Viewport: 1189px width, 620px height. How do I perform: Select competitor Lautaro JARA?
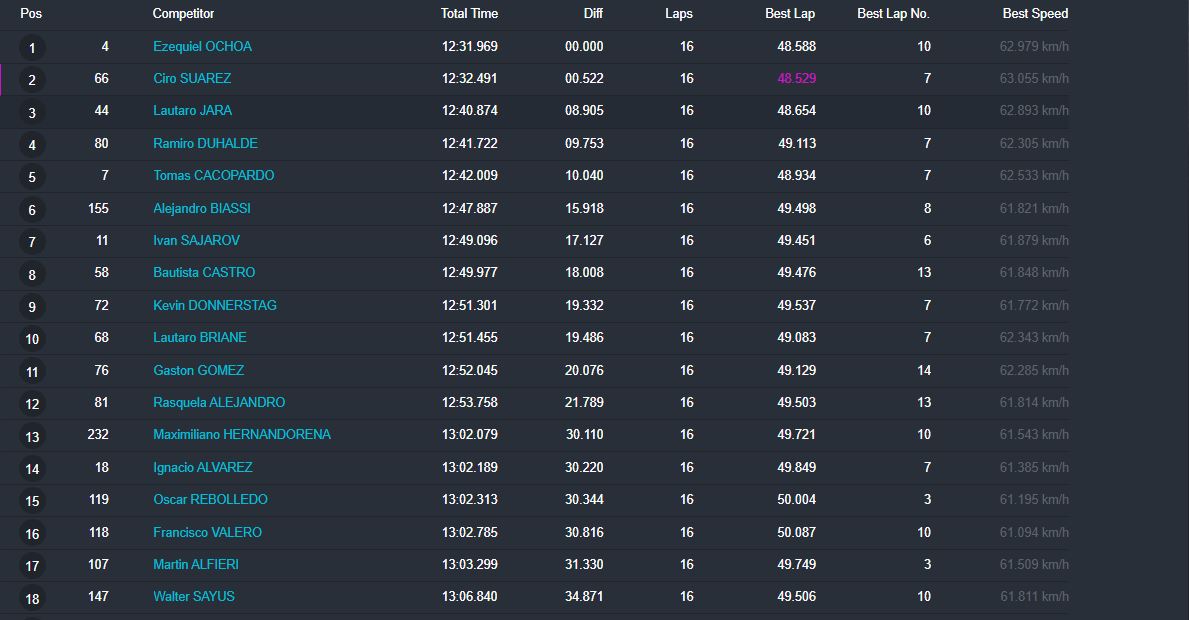tap(192, 110)
